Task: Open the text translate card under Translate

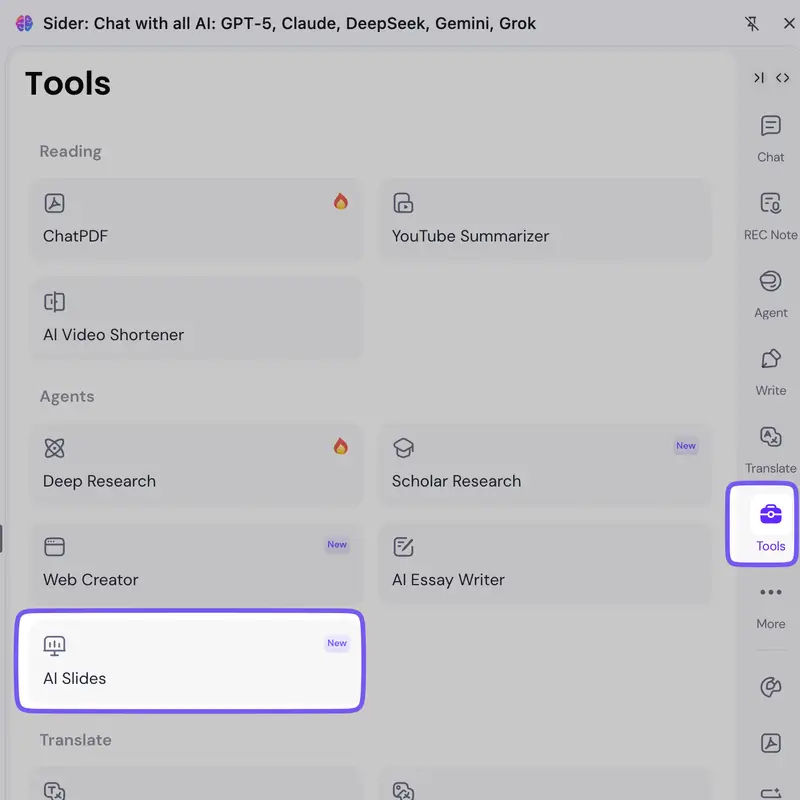Action: 196,784
